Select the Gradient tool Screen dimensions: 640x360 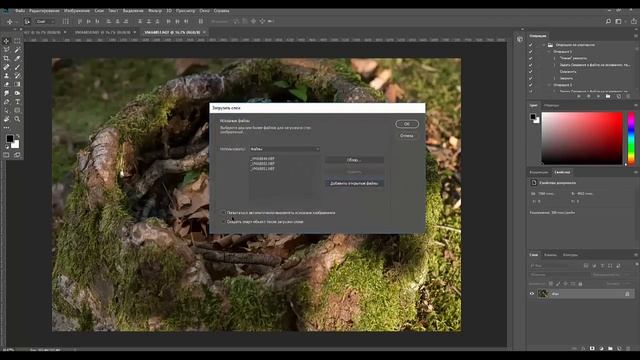tap(17, 84)
